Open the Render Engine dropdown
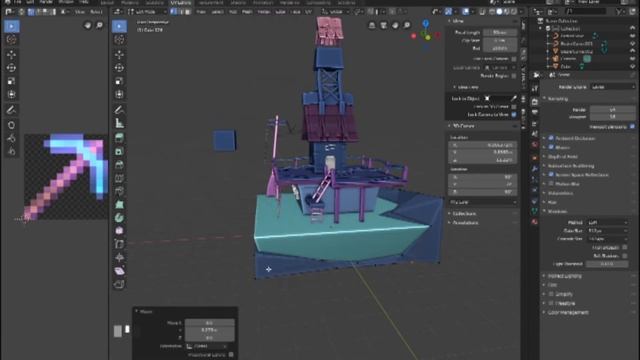640x360 pixels. (x=613, y=87)
